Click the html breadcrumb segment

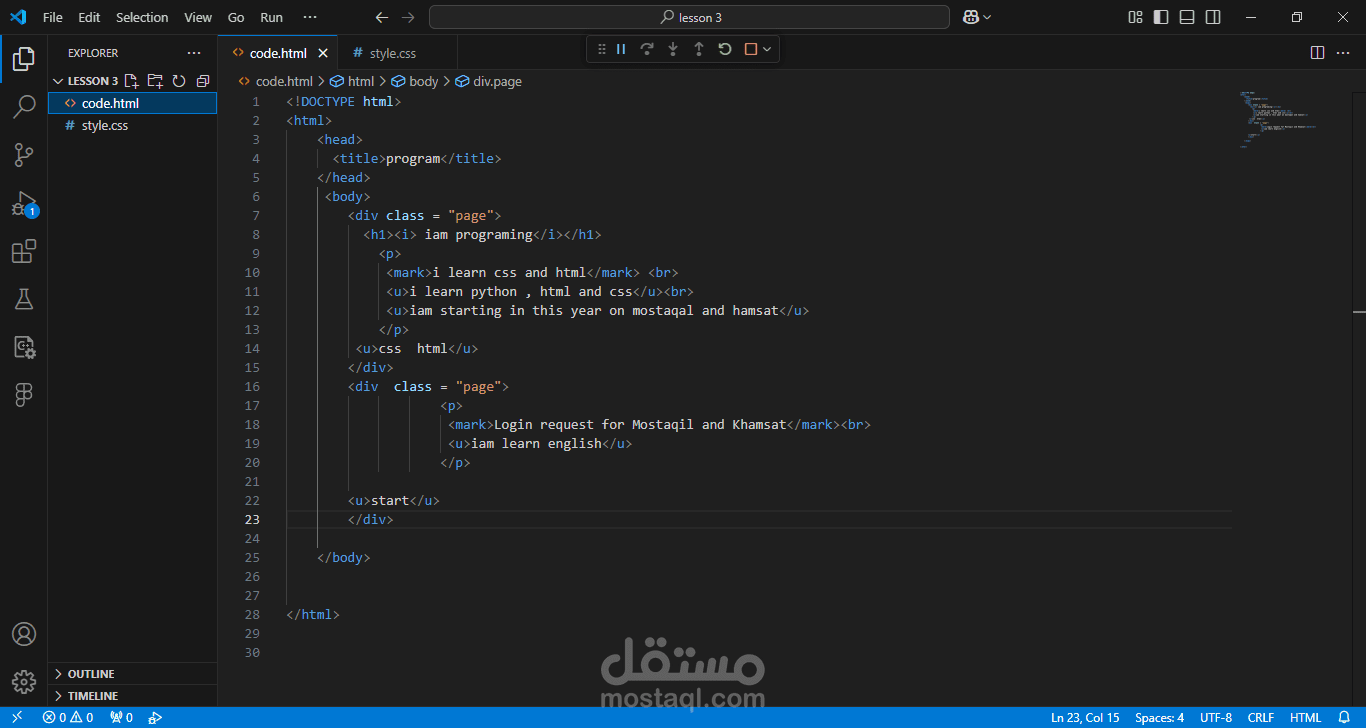tap(353, 81)
